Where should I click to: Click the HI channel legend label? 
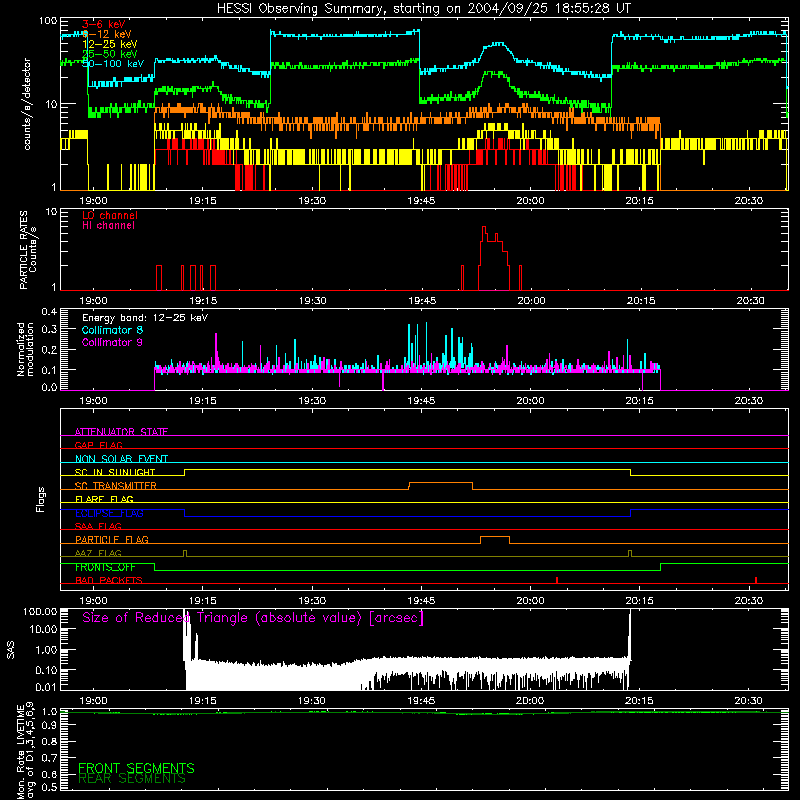pos(108,225)
